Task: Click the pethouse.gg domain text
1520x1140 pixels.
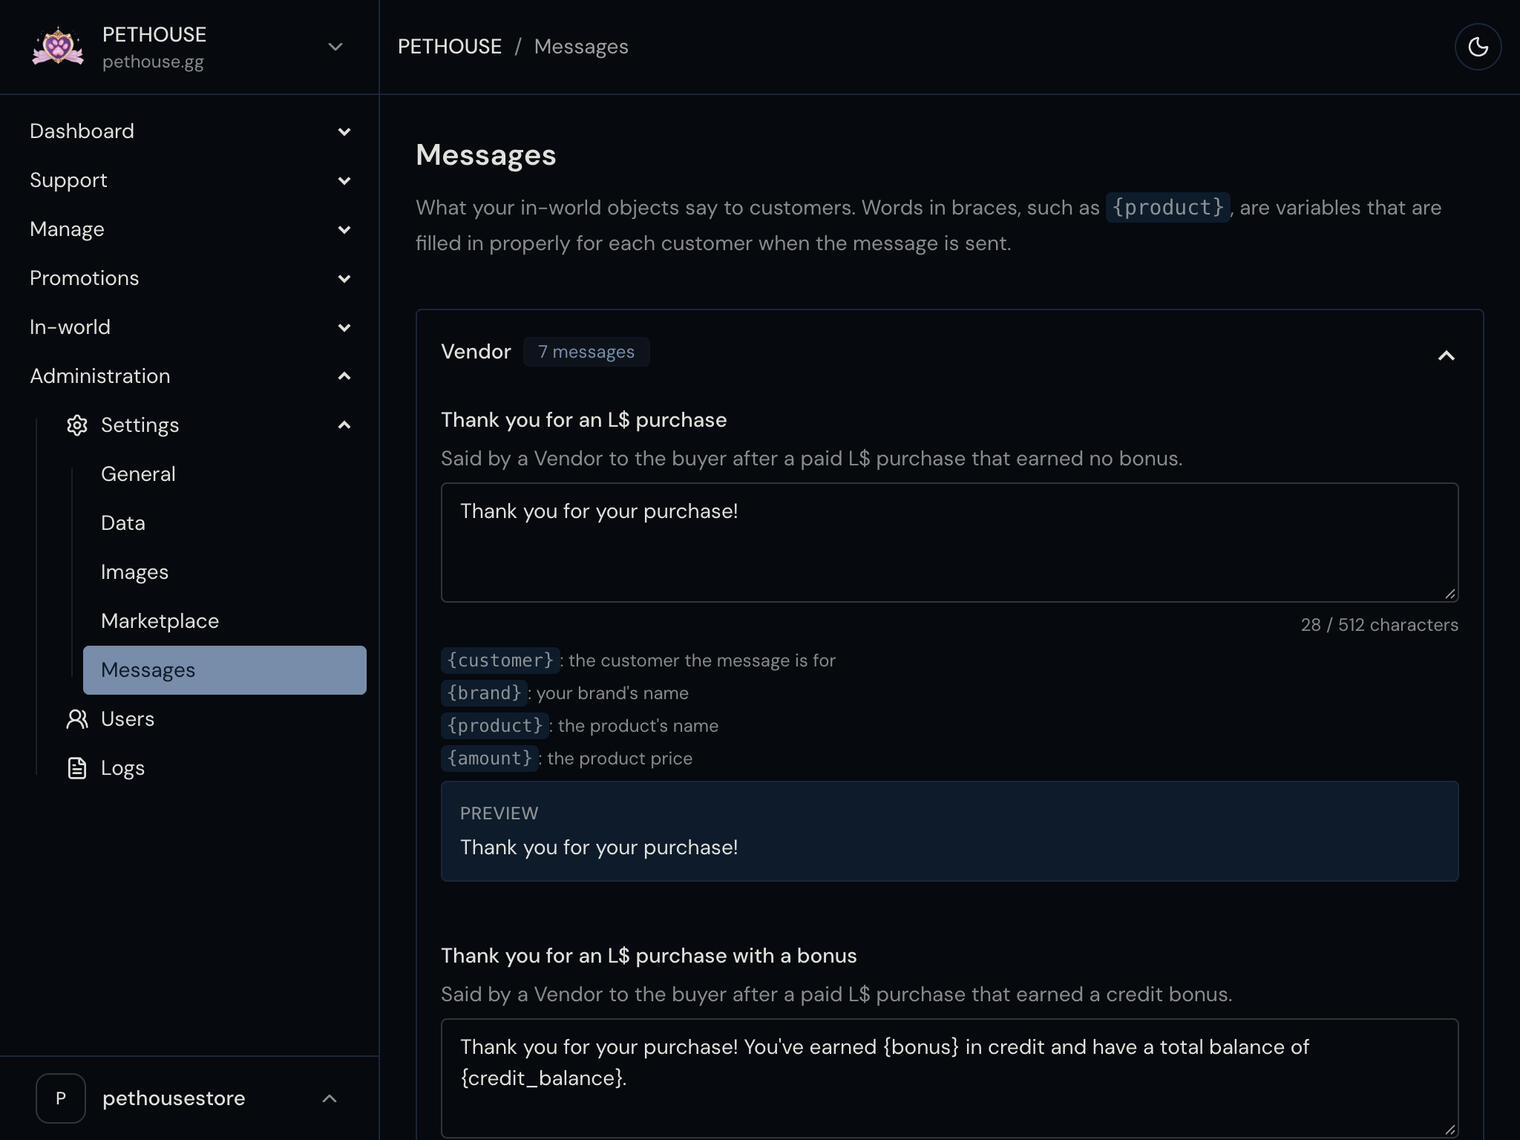Action: 153,62
